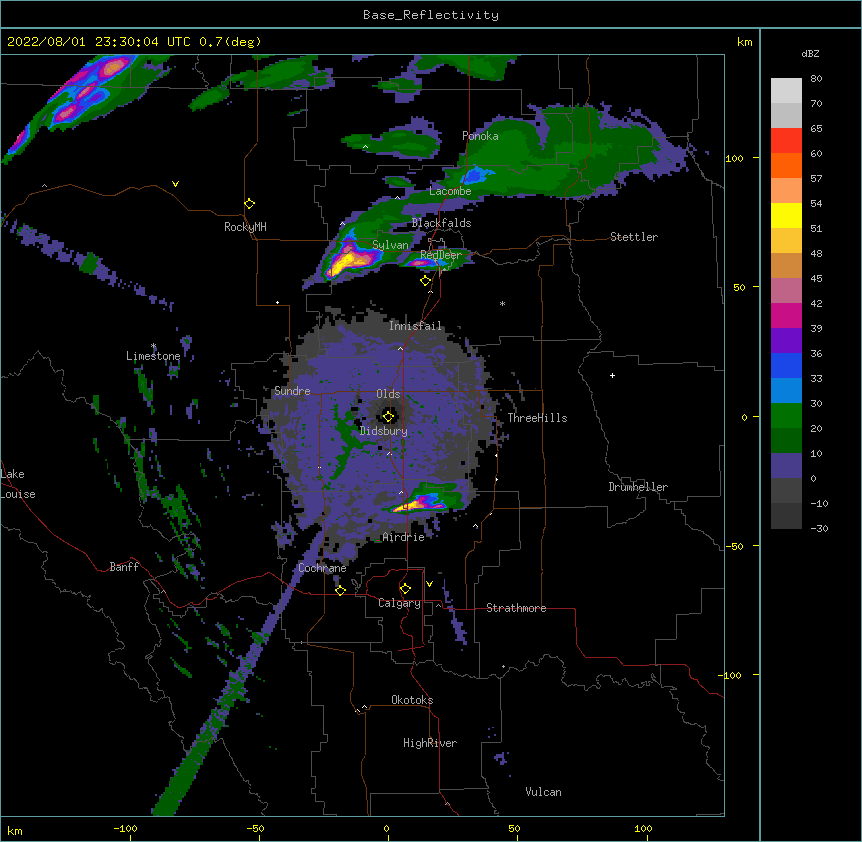Click the Olds town label

[388, 394]
